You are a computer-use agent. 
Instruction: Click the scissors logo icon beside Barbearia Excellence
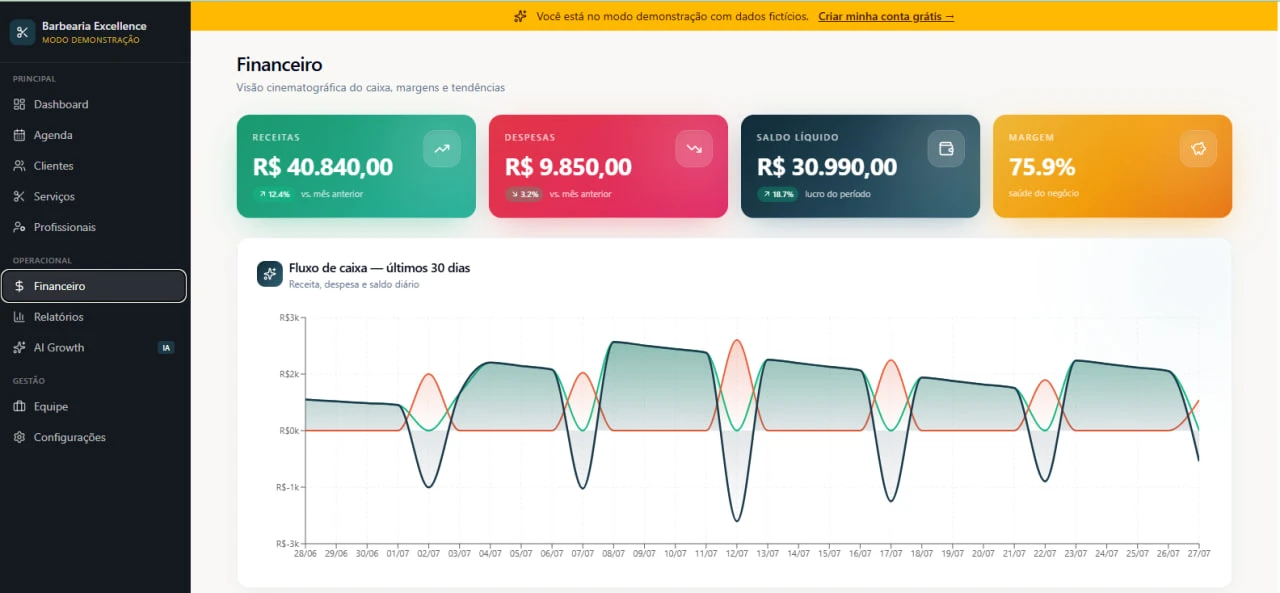[22, 32]
